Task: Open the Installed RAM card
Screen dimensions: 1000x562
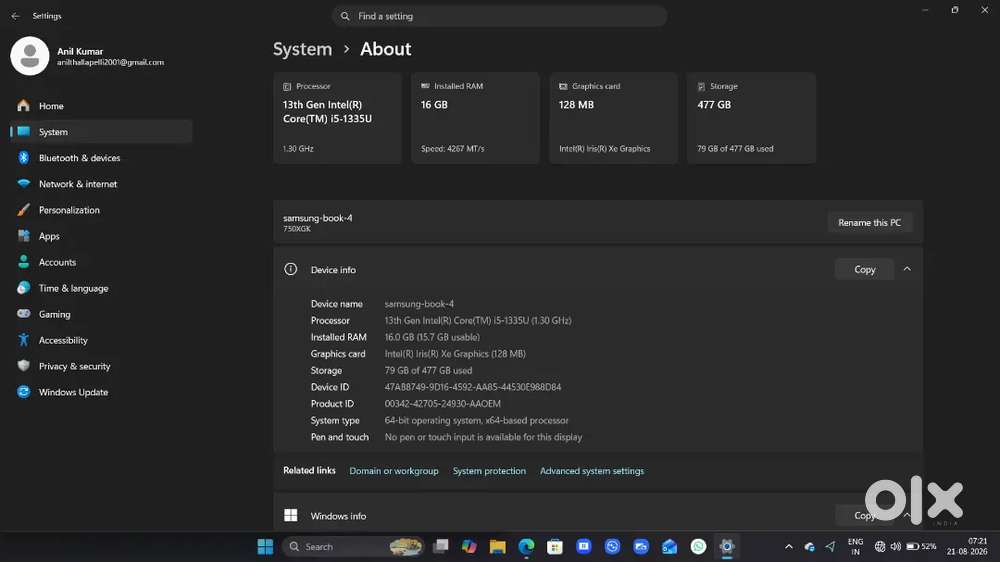Action: point(475,118)
